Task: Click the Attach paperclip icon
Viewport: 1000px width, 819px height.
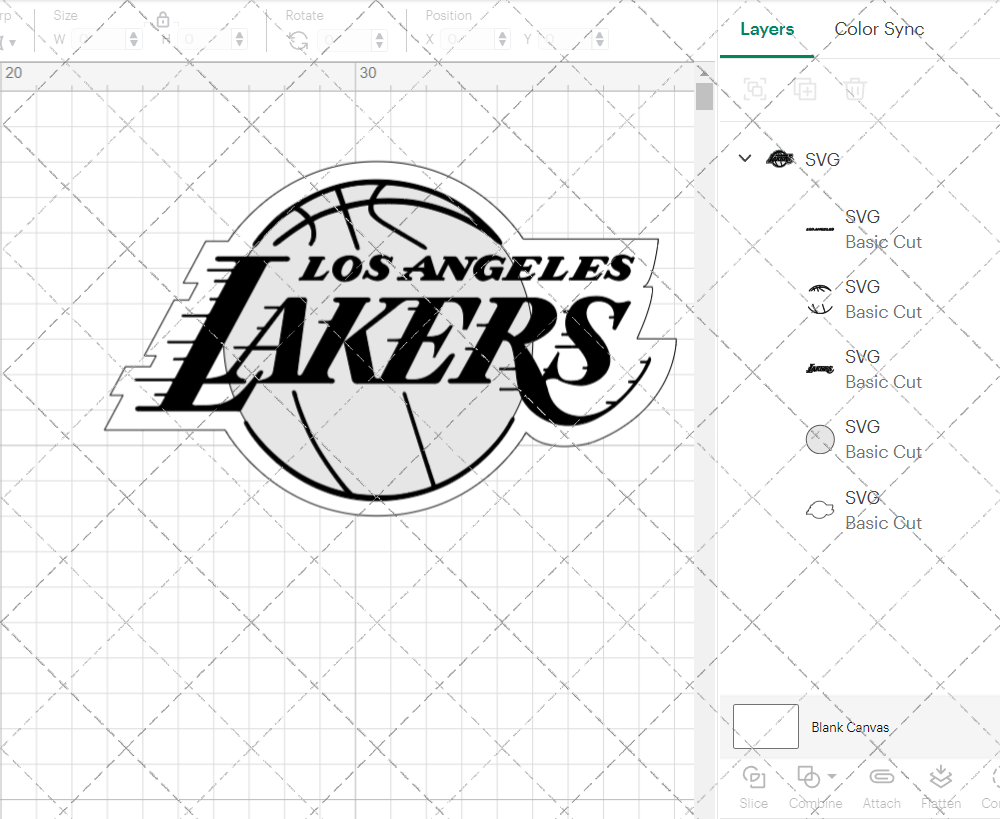Action: 881,777
